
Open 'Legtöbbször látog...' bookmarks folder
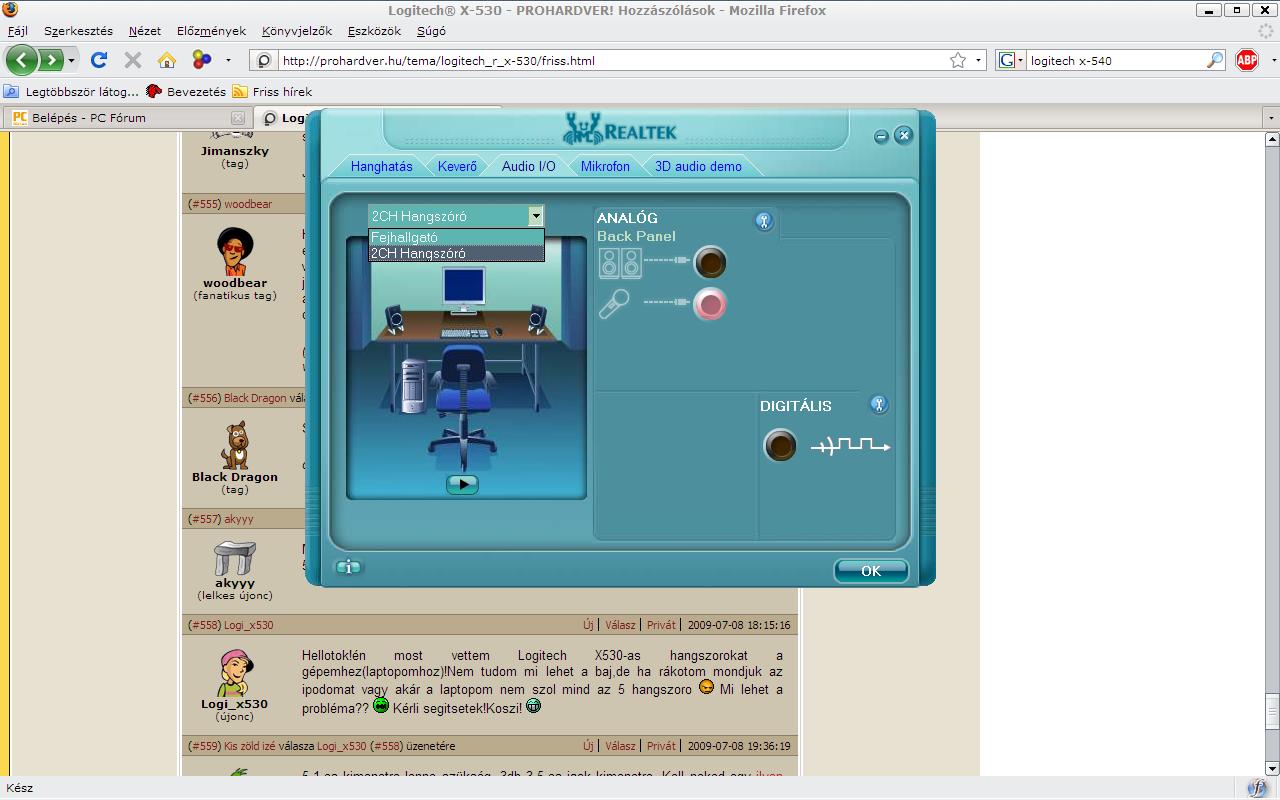[72, 91]
